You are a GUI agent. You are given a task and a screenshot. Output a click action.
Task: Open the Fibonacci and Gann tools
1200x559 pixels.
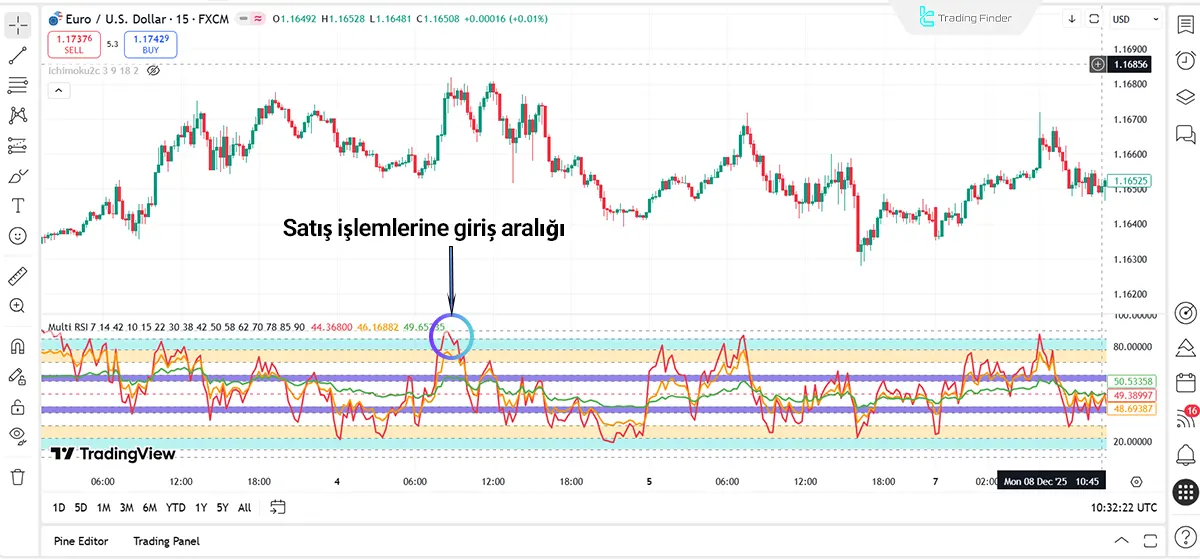[x=17, y=86]
